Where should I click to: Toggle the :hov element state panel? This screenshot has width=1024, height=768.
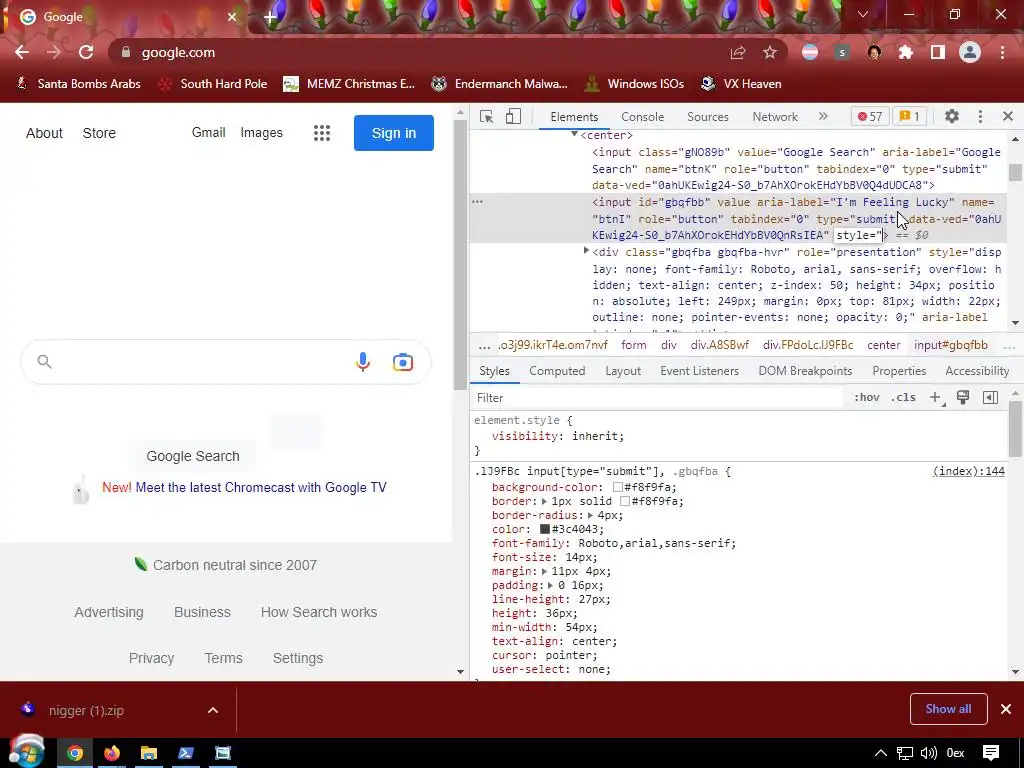point(867,398)
